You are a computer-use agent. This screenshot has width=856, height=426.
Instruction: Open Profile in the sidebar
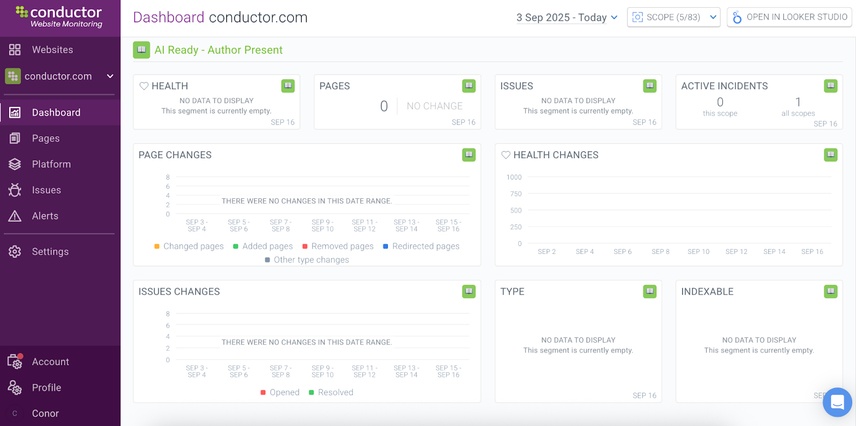point(46,387)
